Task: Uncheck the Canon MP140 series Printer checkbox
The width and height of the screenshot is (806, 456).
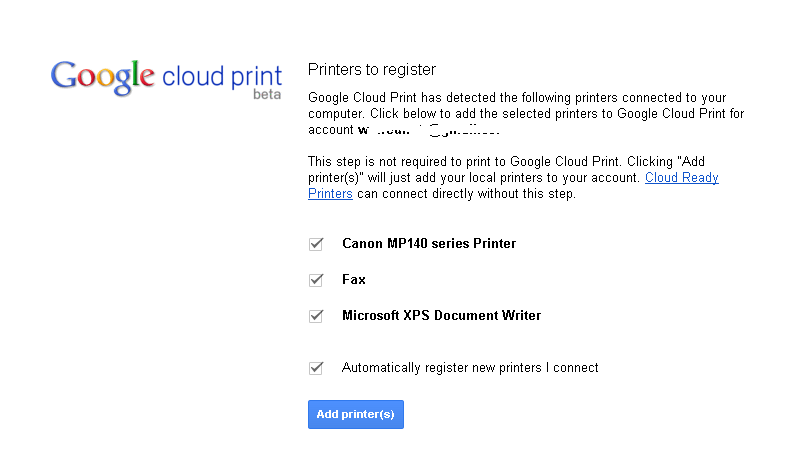Action: coord(316,244)
